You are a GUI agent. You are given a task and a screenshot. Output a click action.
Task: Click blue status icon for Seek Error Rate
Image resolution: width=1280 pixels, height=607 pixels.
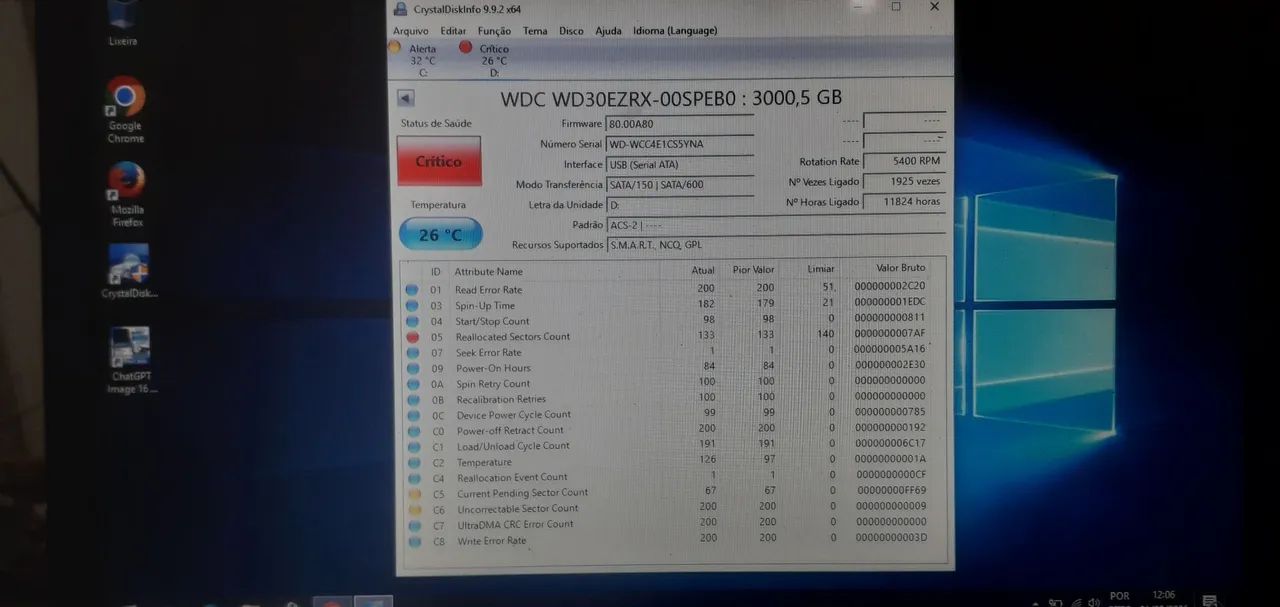(x=412, y=352)
